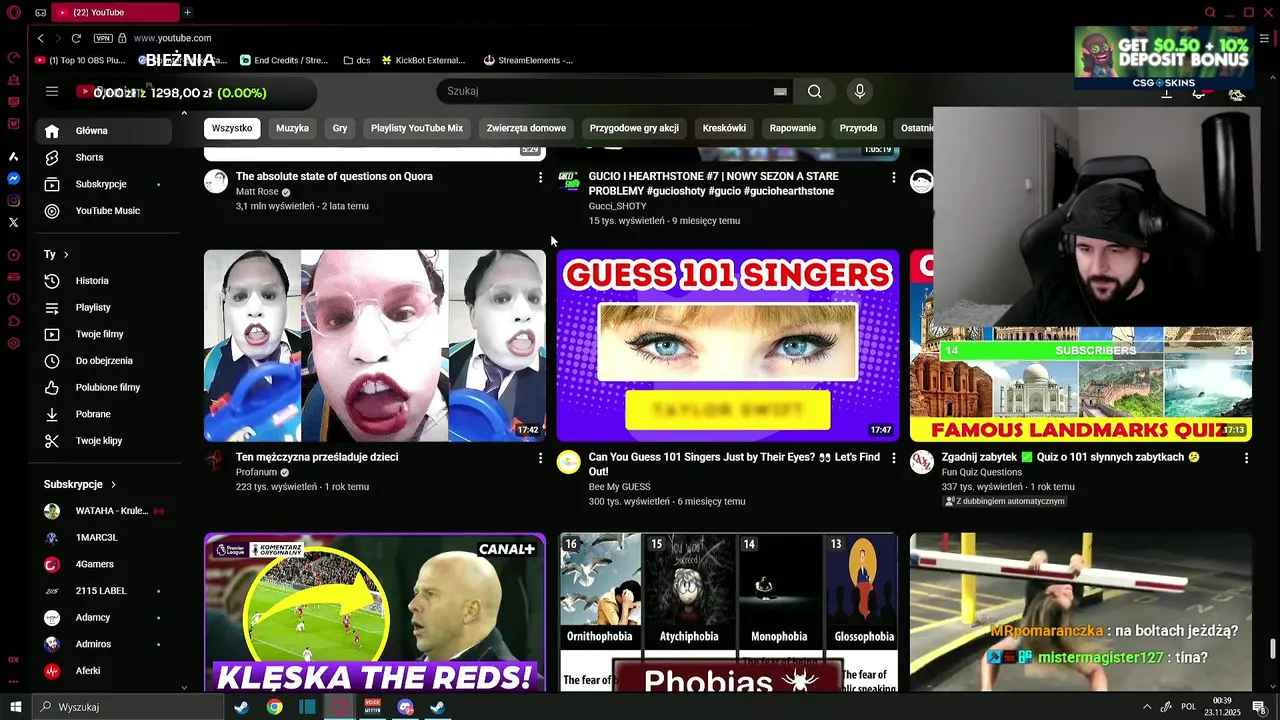Toggle the VPN badge in address bar
The height and width of the screenshot is (720, 1280).
pyautogui.click(x=103, y=38)
